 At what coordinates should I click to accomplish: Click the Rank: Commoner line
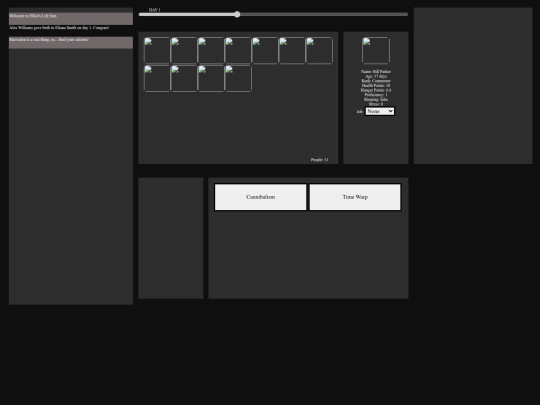(x=376, y=81)
